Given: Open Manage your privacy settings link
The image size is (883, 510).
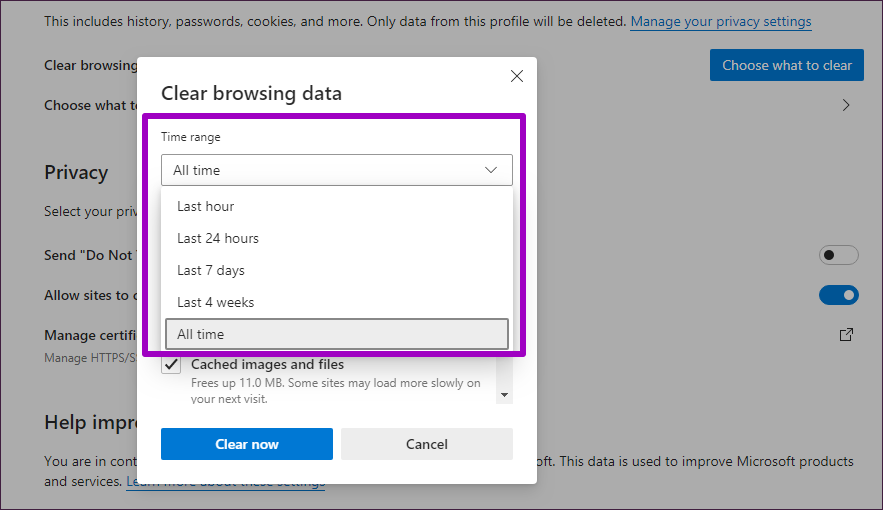Looking at the screenshot, I should (x=720, y=21).
